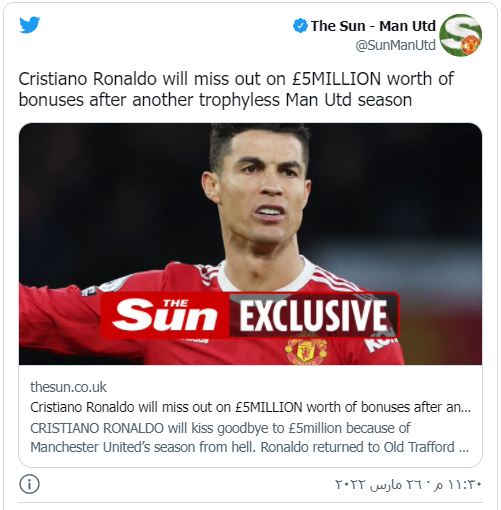
Task: Click the Premier League sleeve badge on the jersey
Action: pyautogui.click(x=89, y=291)
